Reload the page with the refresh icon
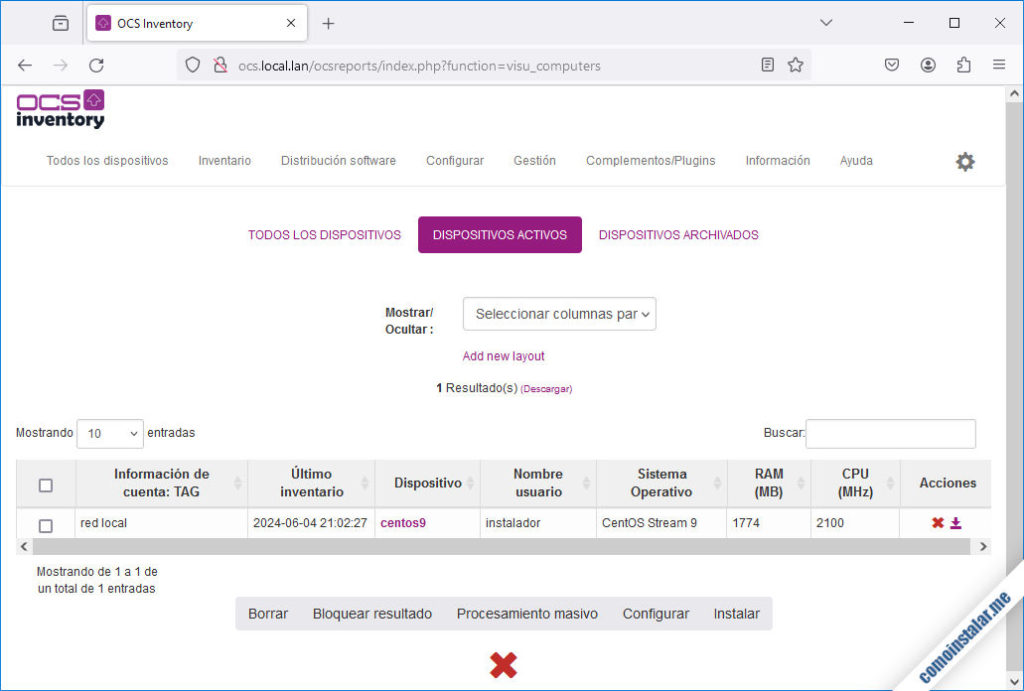 point(96,65)
